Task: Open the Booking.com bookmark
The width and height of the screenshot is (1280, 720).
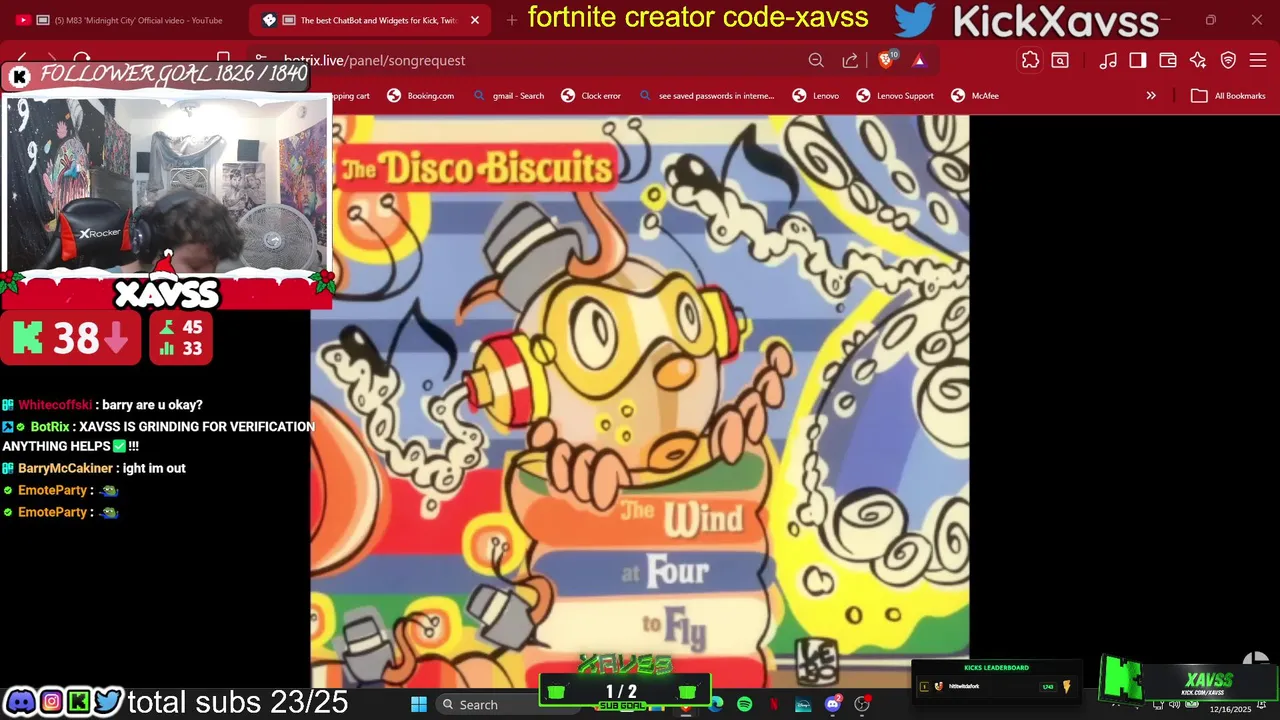Action: [421, 96]
